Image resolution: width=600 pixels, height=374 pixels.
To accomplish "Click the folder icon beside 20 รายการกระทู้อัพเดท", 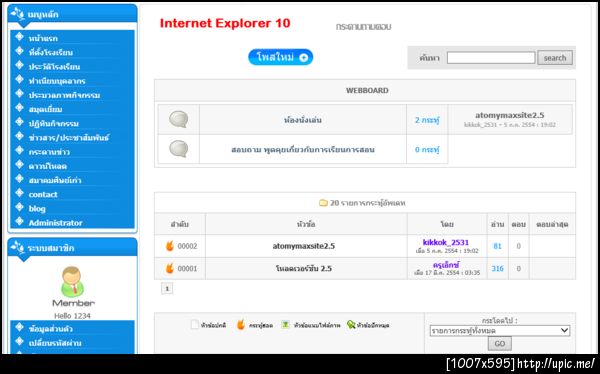I will [323, 203].
